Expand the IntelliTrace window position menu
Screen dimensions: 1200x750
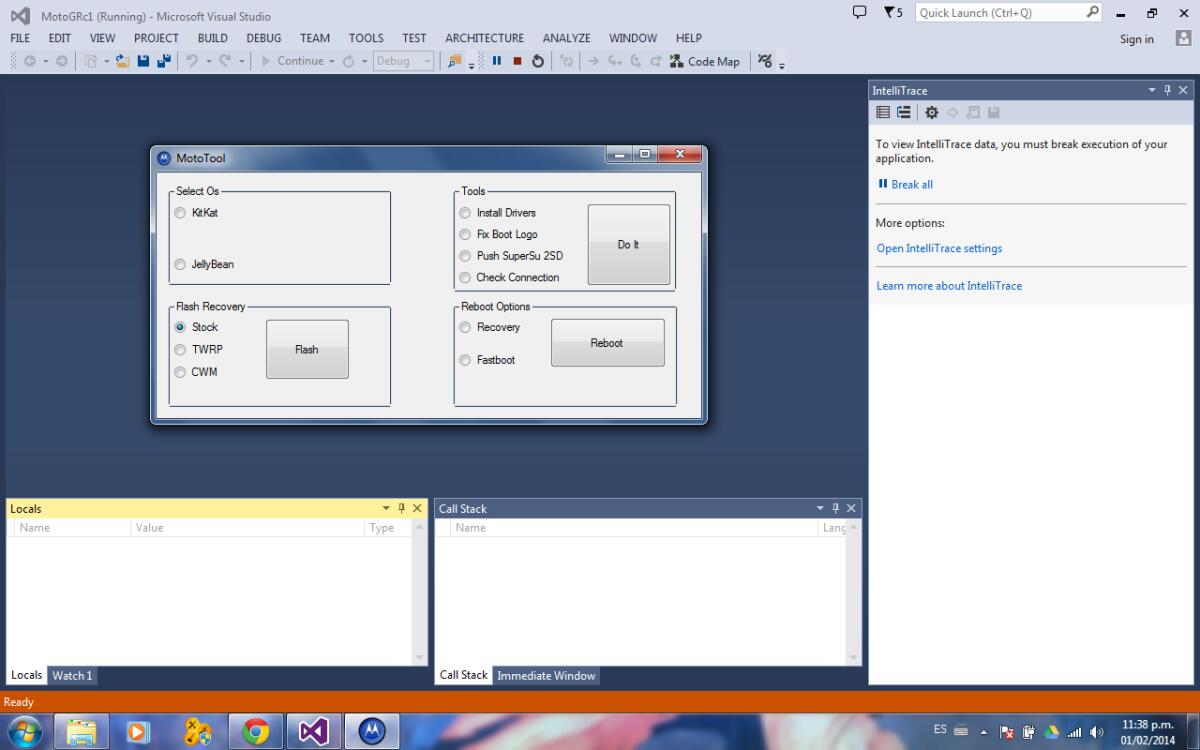coord(1152,90)
